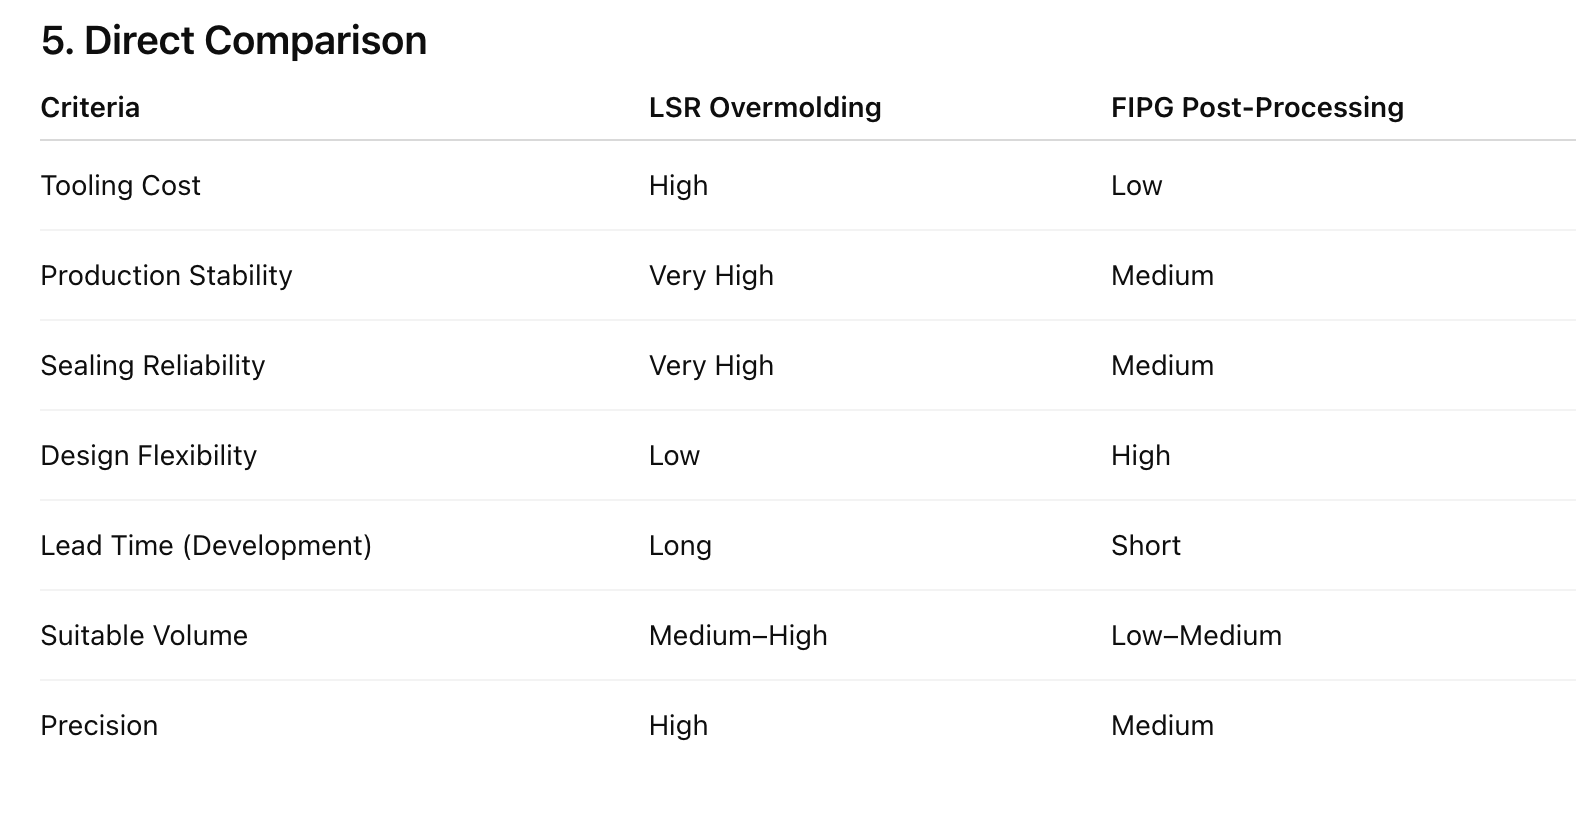Click the 'LSR Overmolding' column header

(x=765, y=108)
